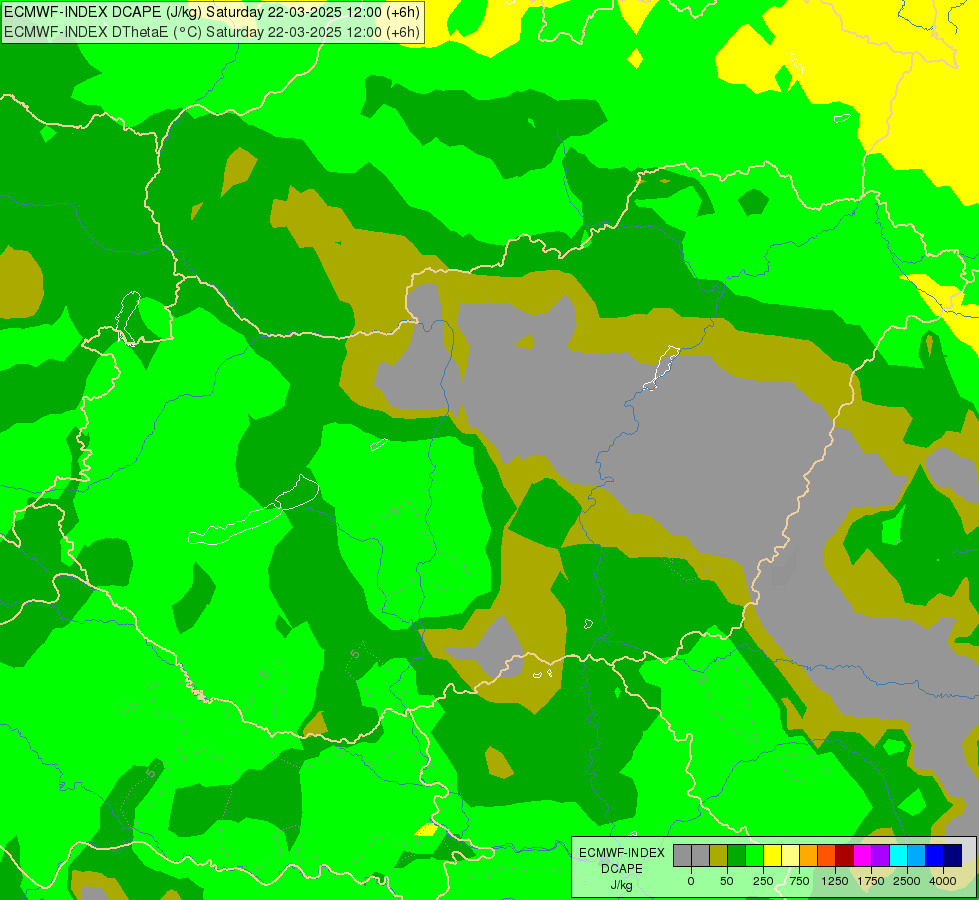Screen dimensions: 979x900
Task: Pick the light blue legend swatch
Action: pyautogui.click(x=917, y=855)
